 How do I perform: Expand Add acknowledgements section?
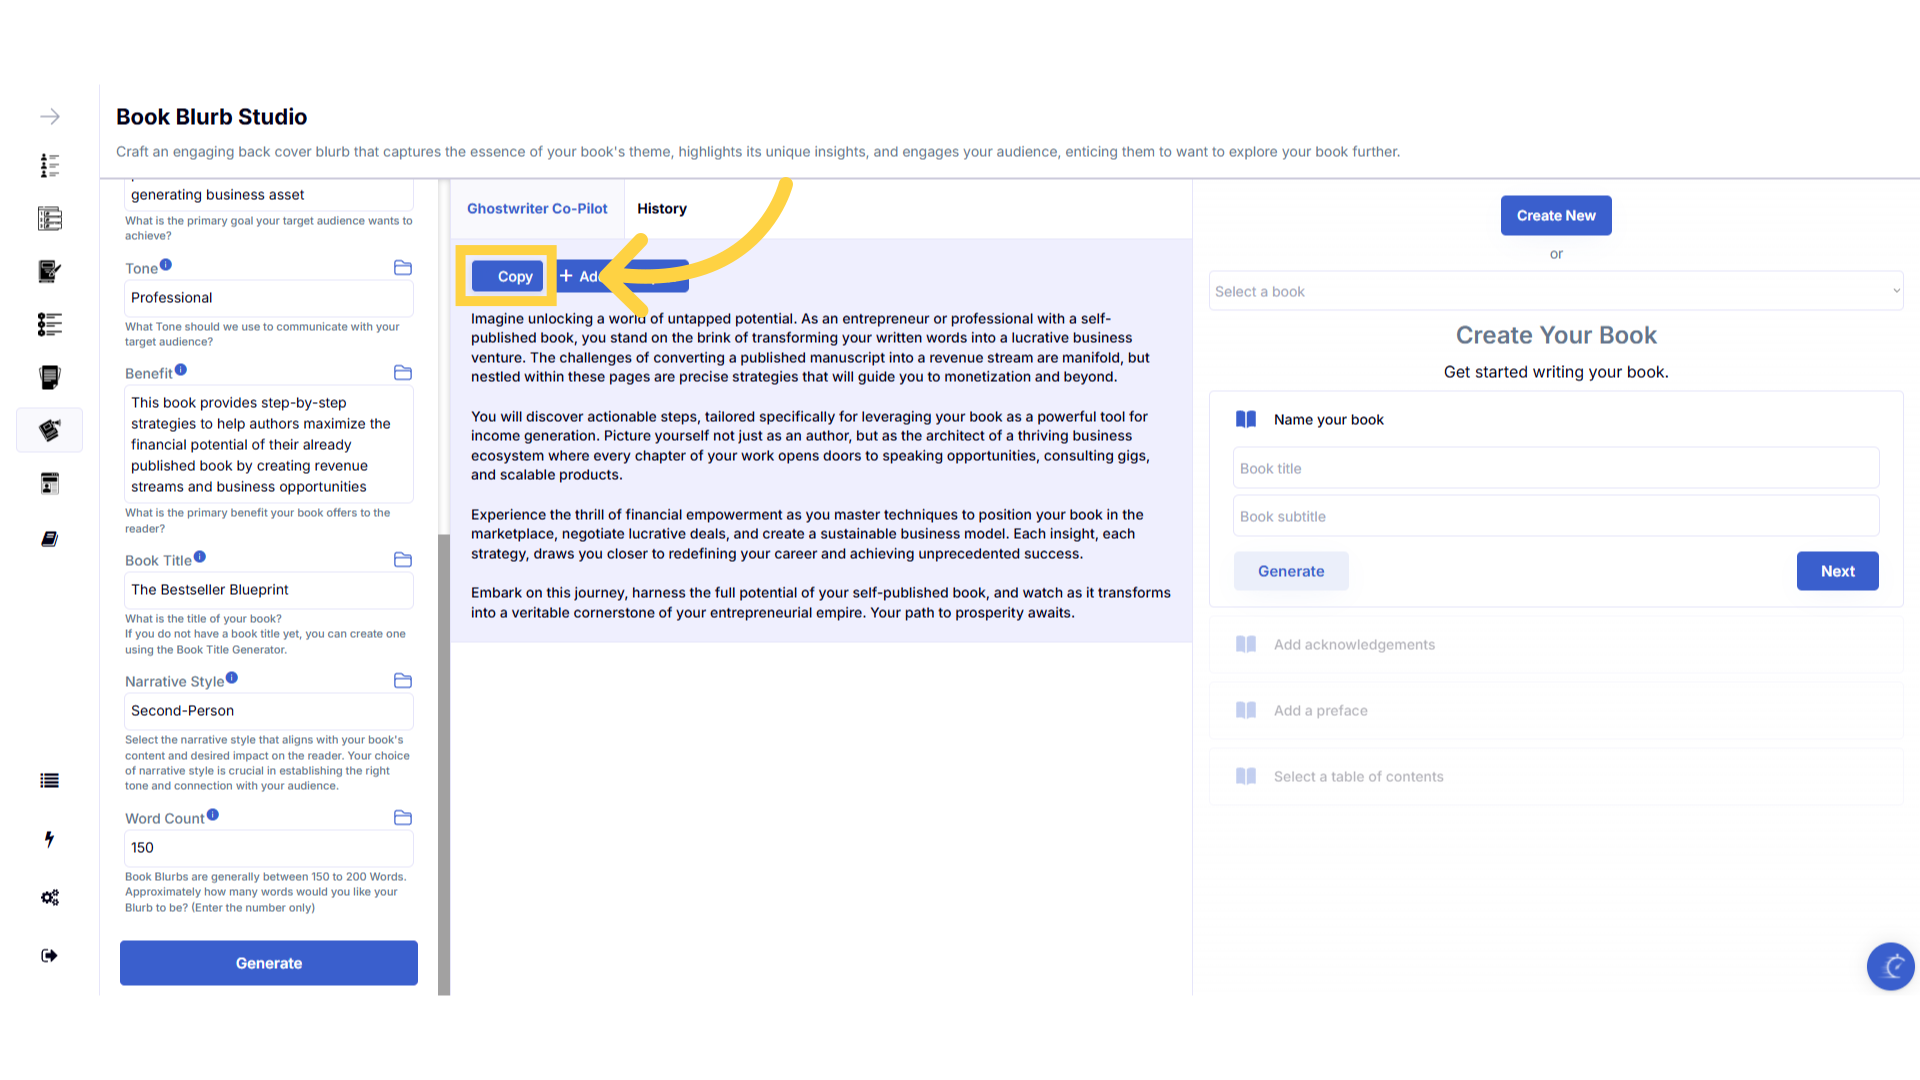1354,645
